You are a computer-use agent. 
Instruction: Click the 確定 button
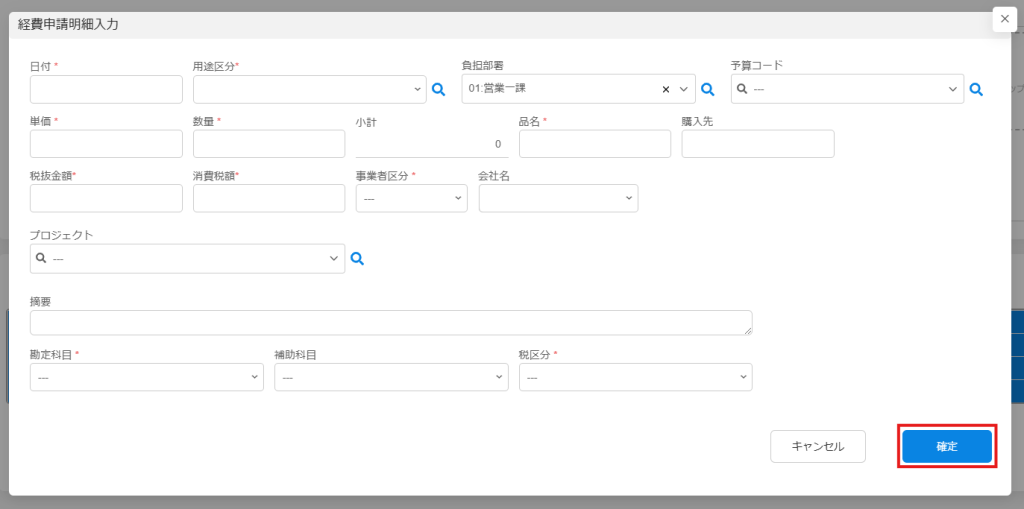coord(947,447)
